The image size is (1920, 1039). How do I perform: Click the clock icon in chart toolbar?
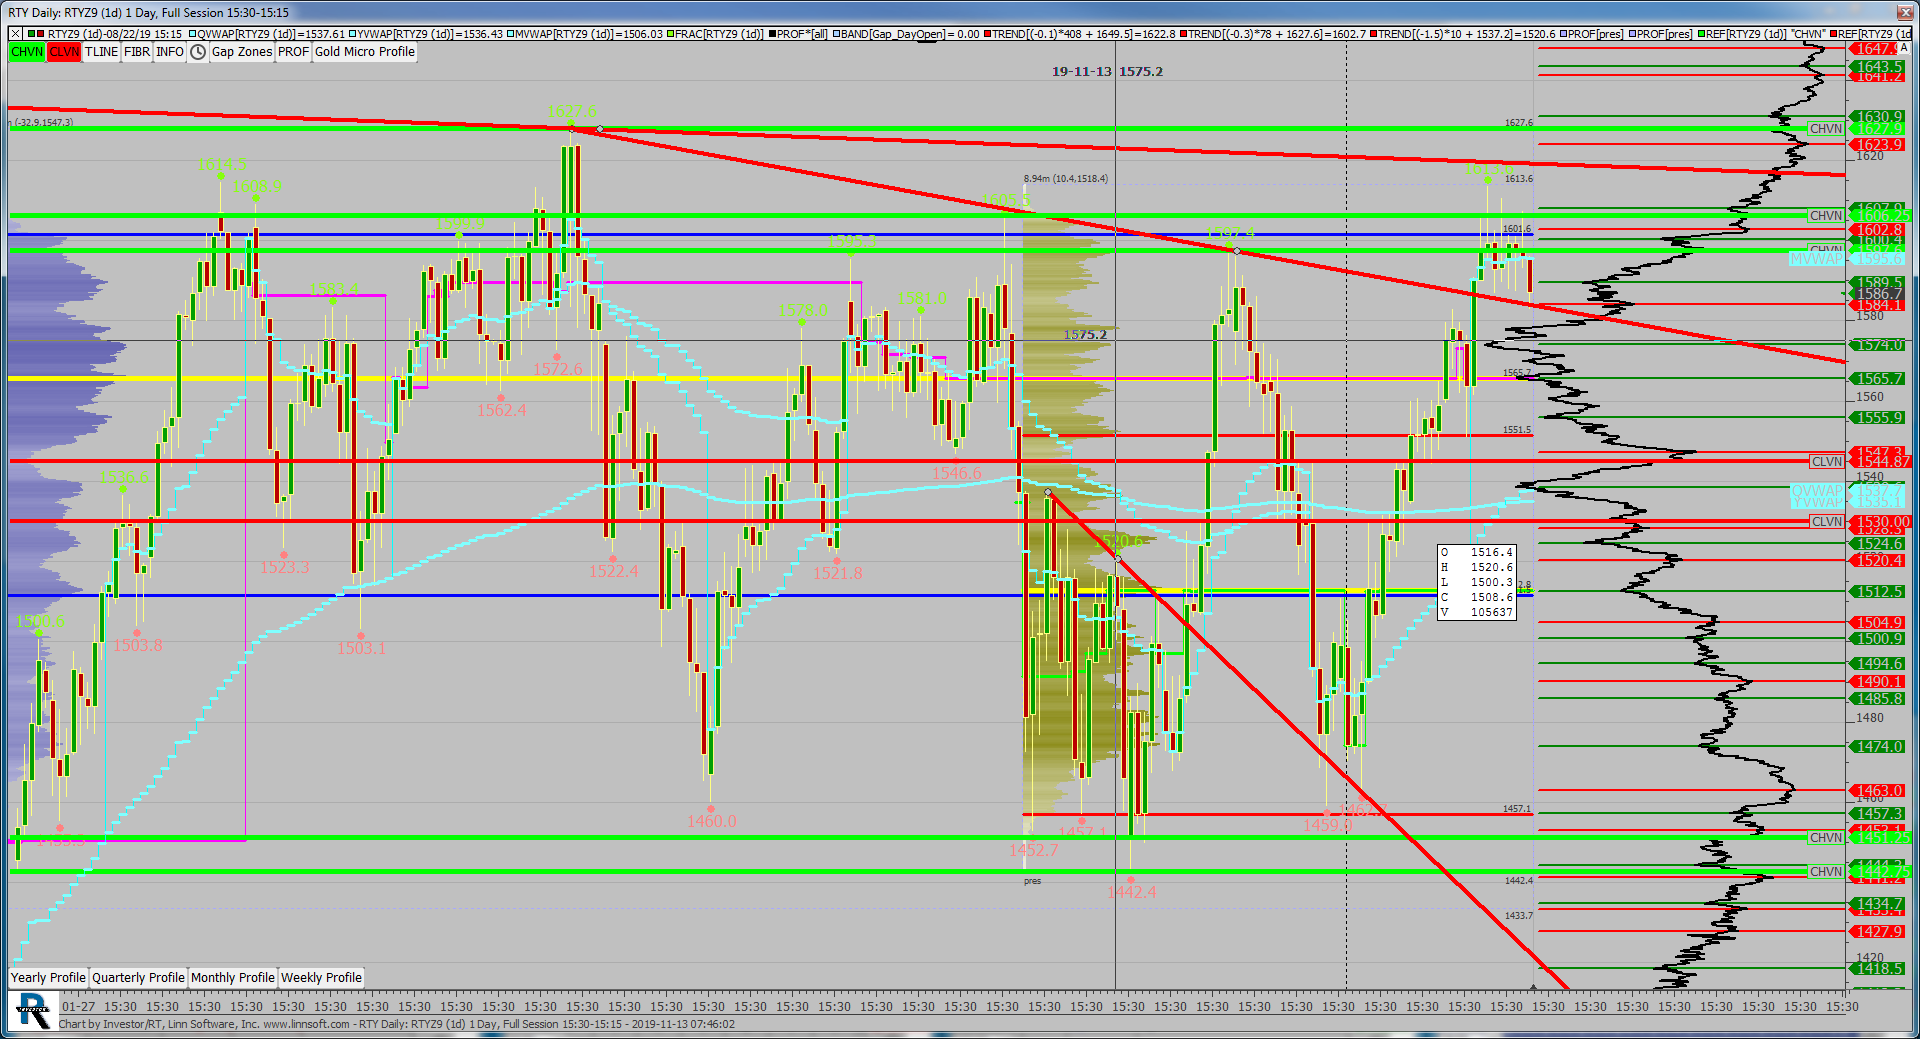[x=198, y=52]
